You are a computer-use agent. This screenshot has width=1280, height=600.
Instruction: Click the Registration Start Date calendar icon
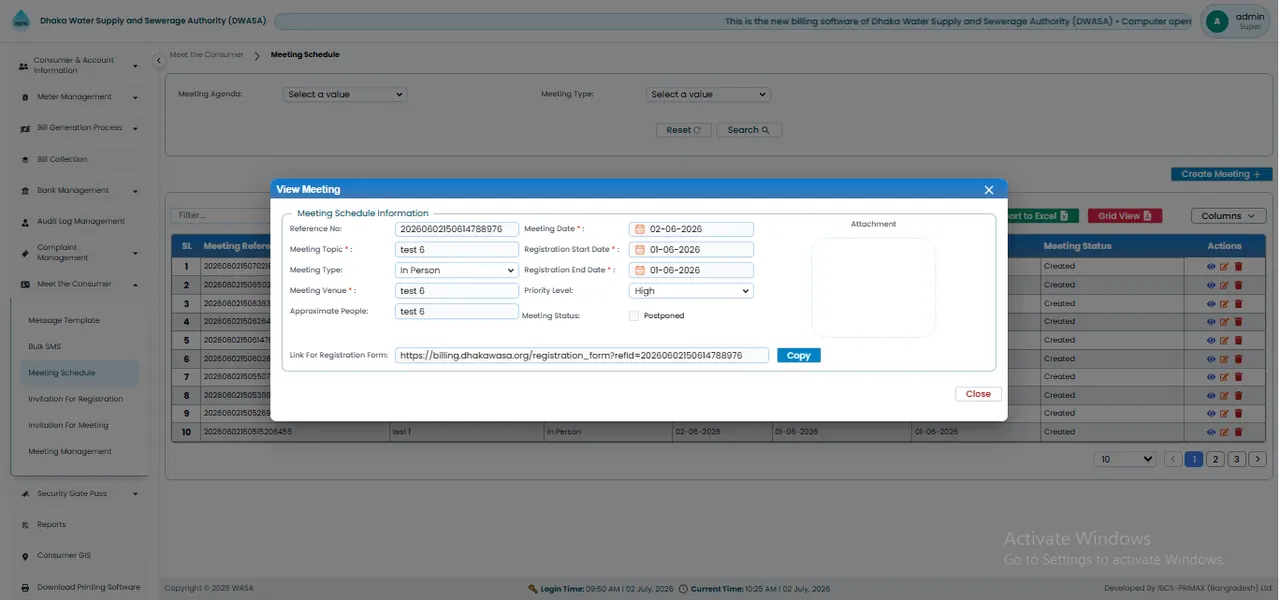pyautogui.click(x=640, y=250)
